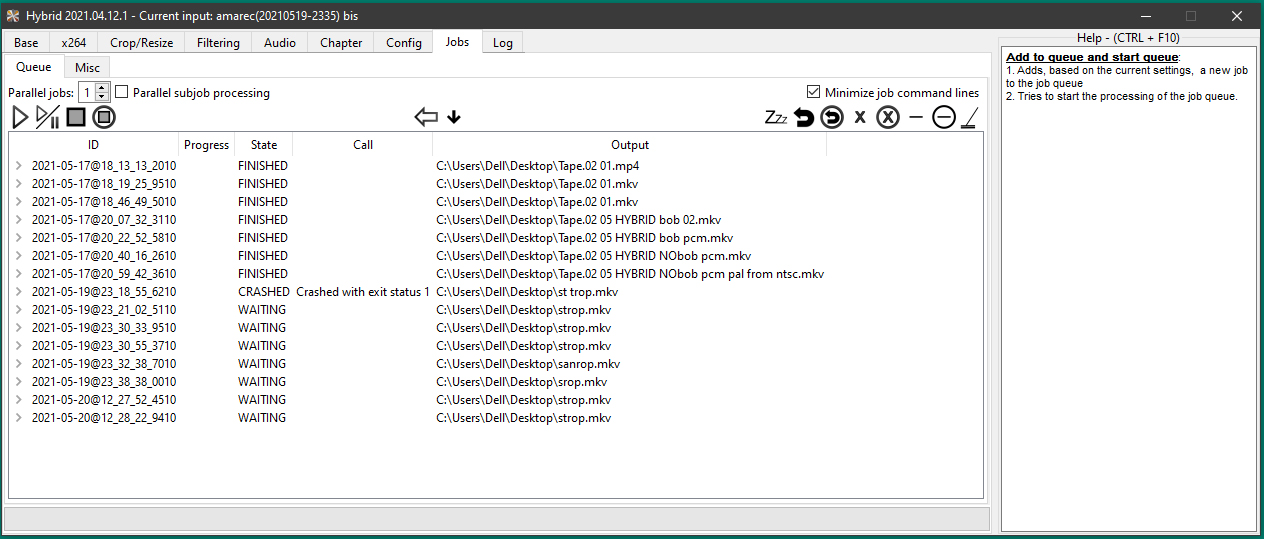Sort by the ID column header
This screenshot has height=539, width=1264.
[x=94, y=145]
